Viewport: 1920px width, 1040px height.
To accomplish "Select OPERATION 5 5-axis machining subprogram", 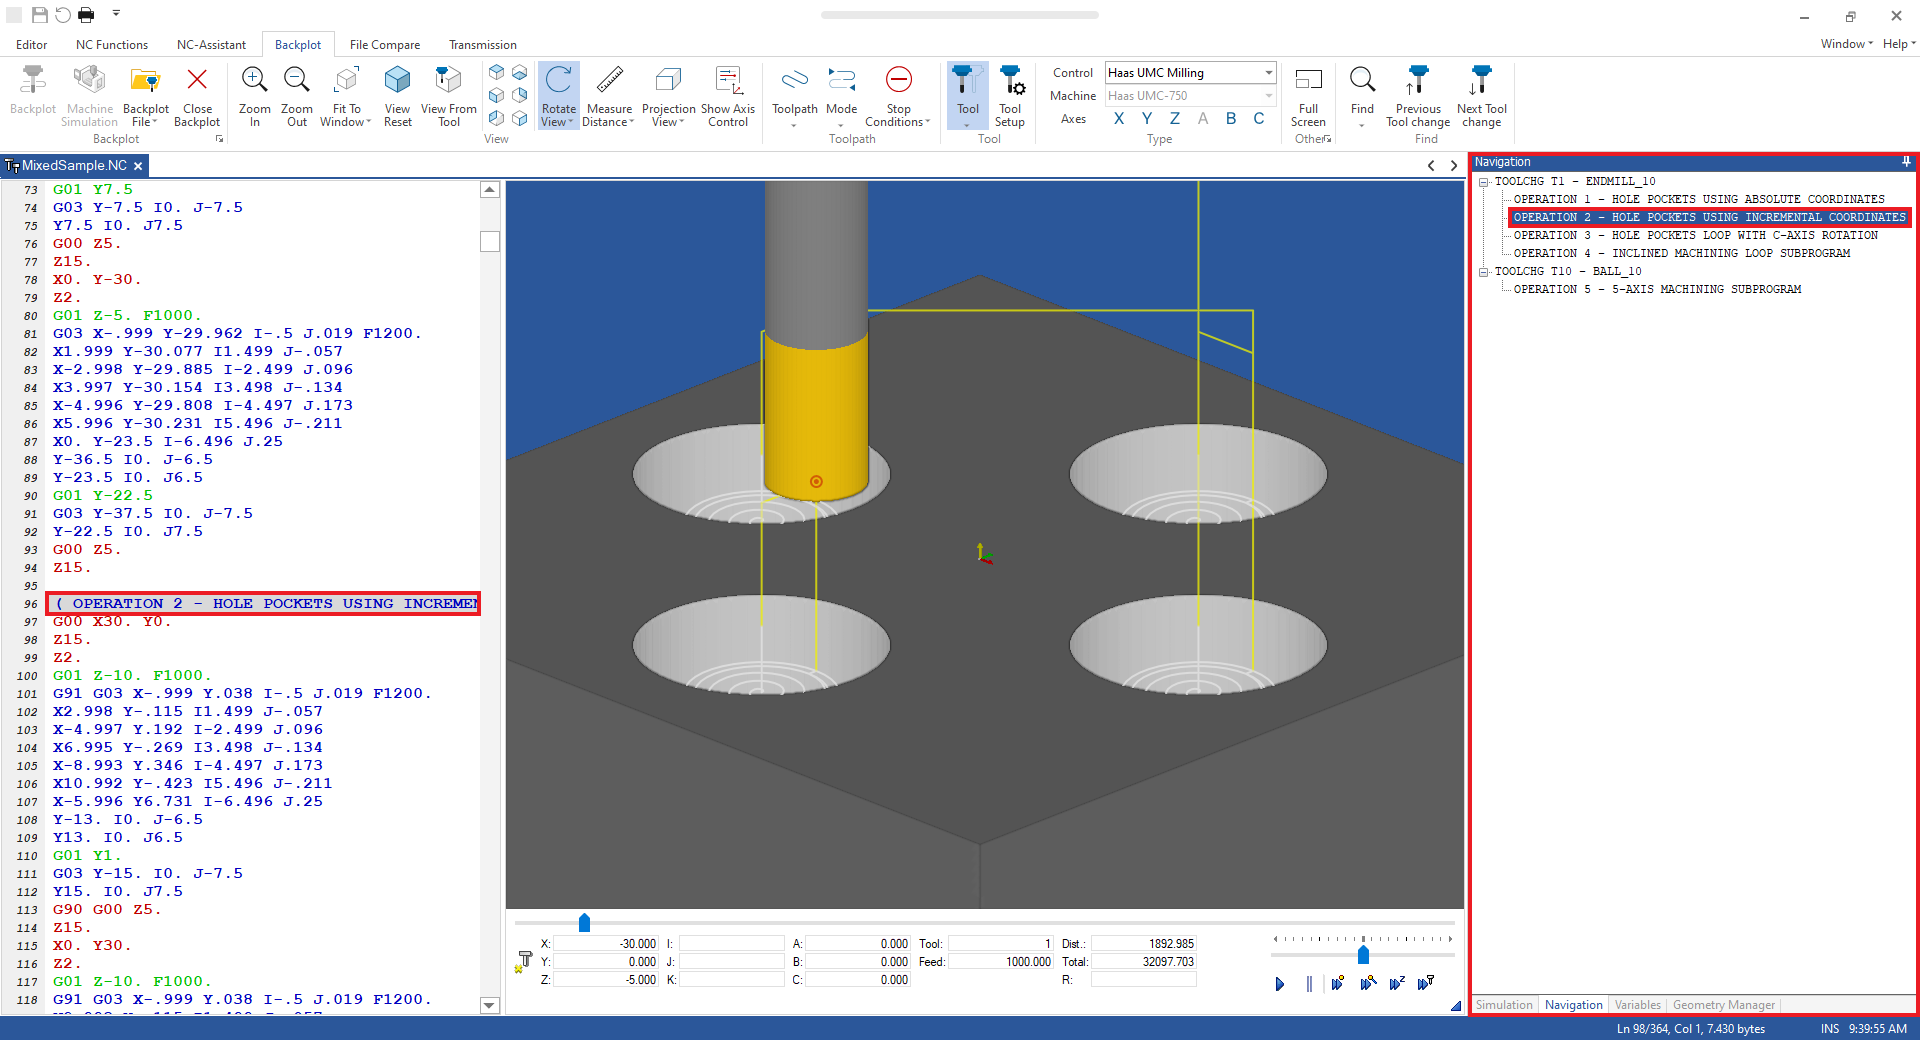I will (x=1657, y=290).
